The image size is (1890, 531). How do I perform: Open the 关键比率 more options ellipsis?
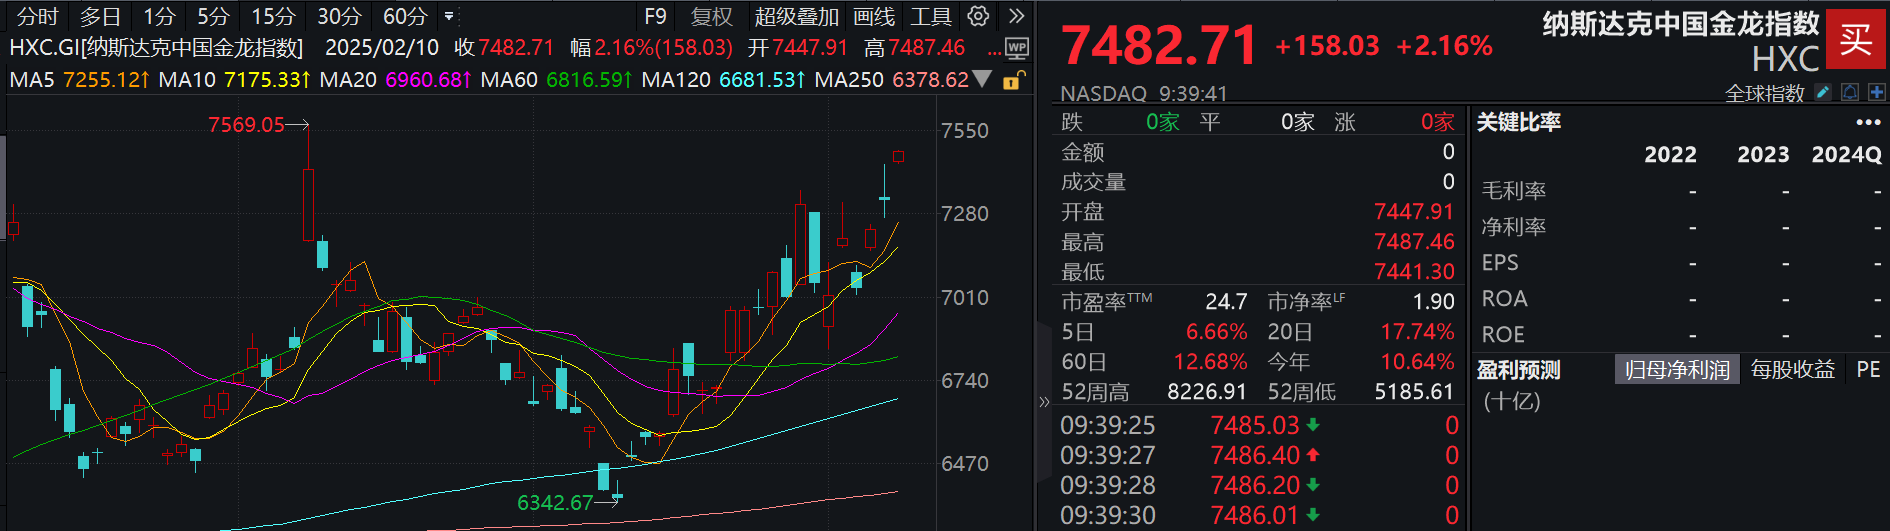(1868, 123)
